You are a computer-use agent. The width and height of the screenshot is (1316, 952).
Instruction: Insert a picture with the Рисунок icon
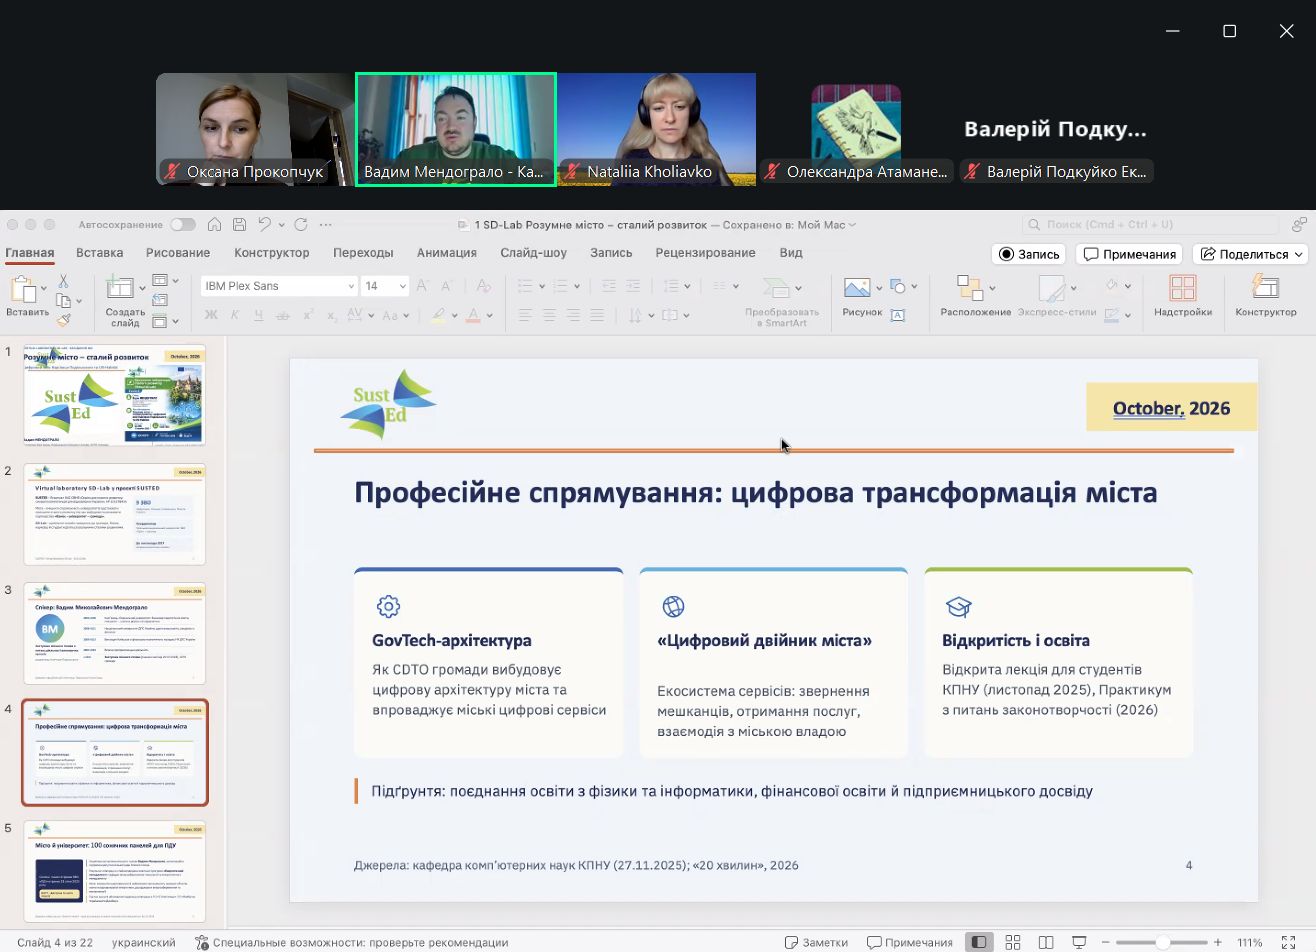coord(857,288)
